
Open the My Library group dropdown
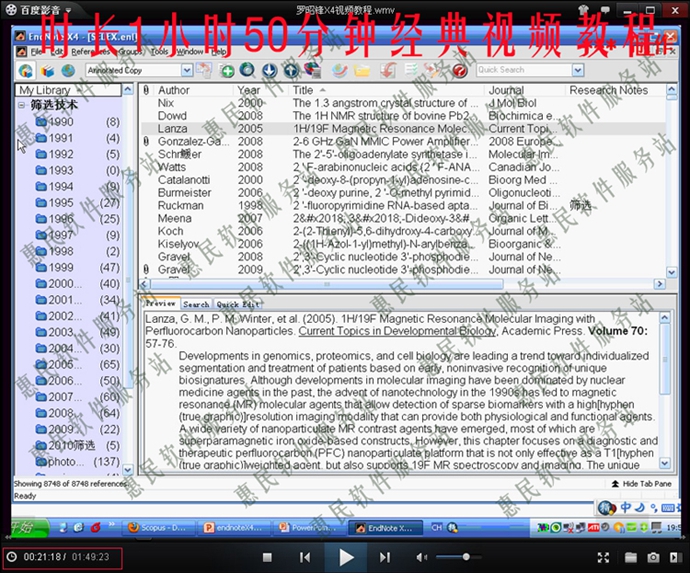[68, 90]
